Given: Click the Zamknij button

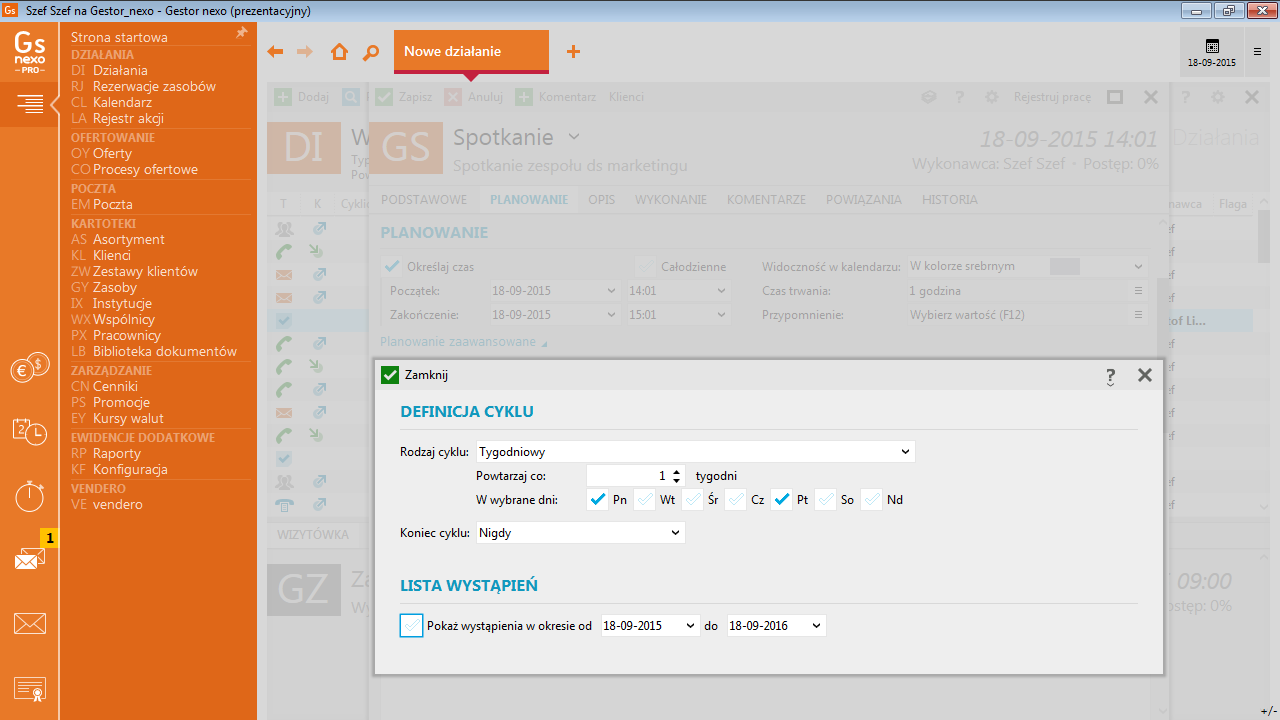Looking at the screenshot, I should (416, 375).
